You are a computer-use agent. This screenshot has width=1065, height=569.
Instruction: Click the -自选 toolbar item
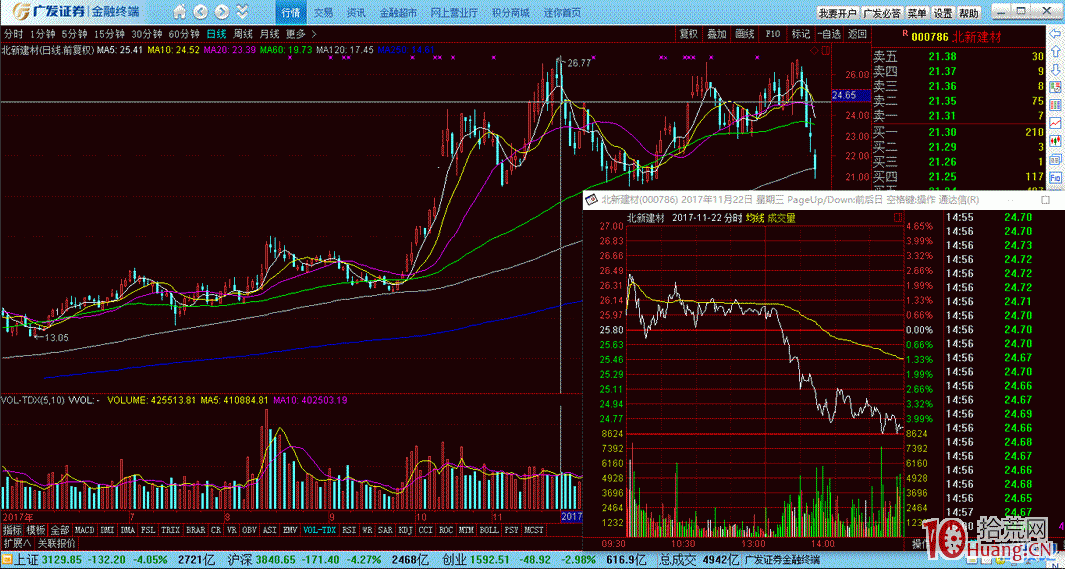click(x=829, y=34)
